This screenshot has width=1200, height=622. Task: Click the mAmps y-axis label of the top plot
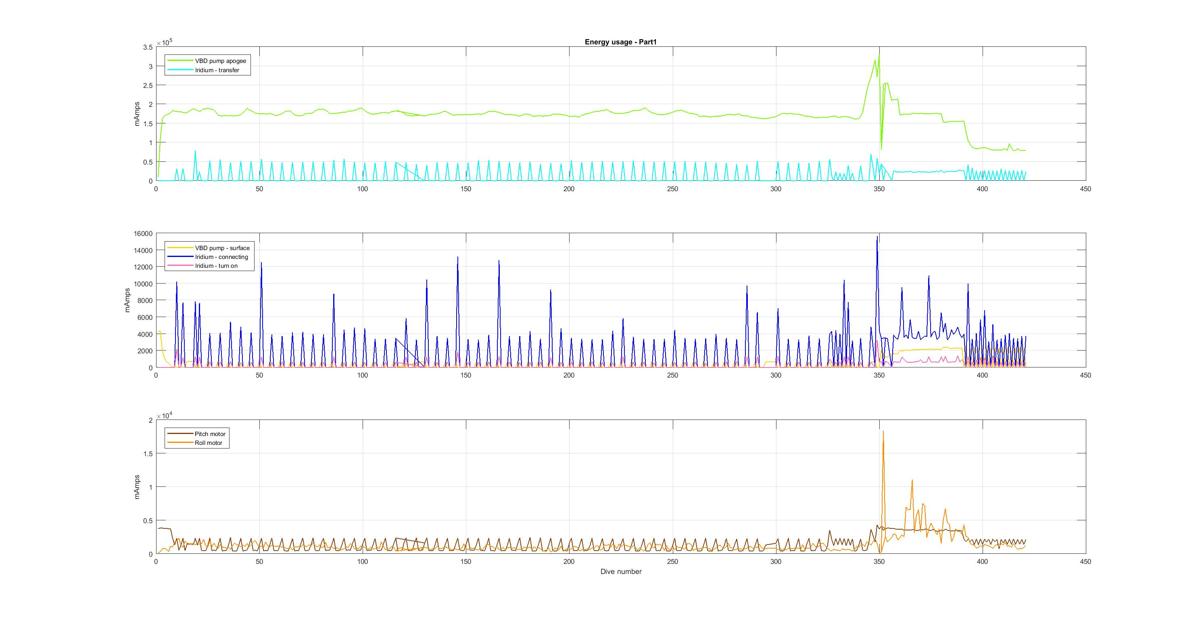point(137,113)
